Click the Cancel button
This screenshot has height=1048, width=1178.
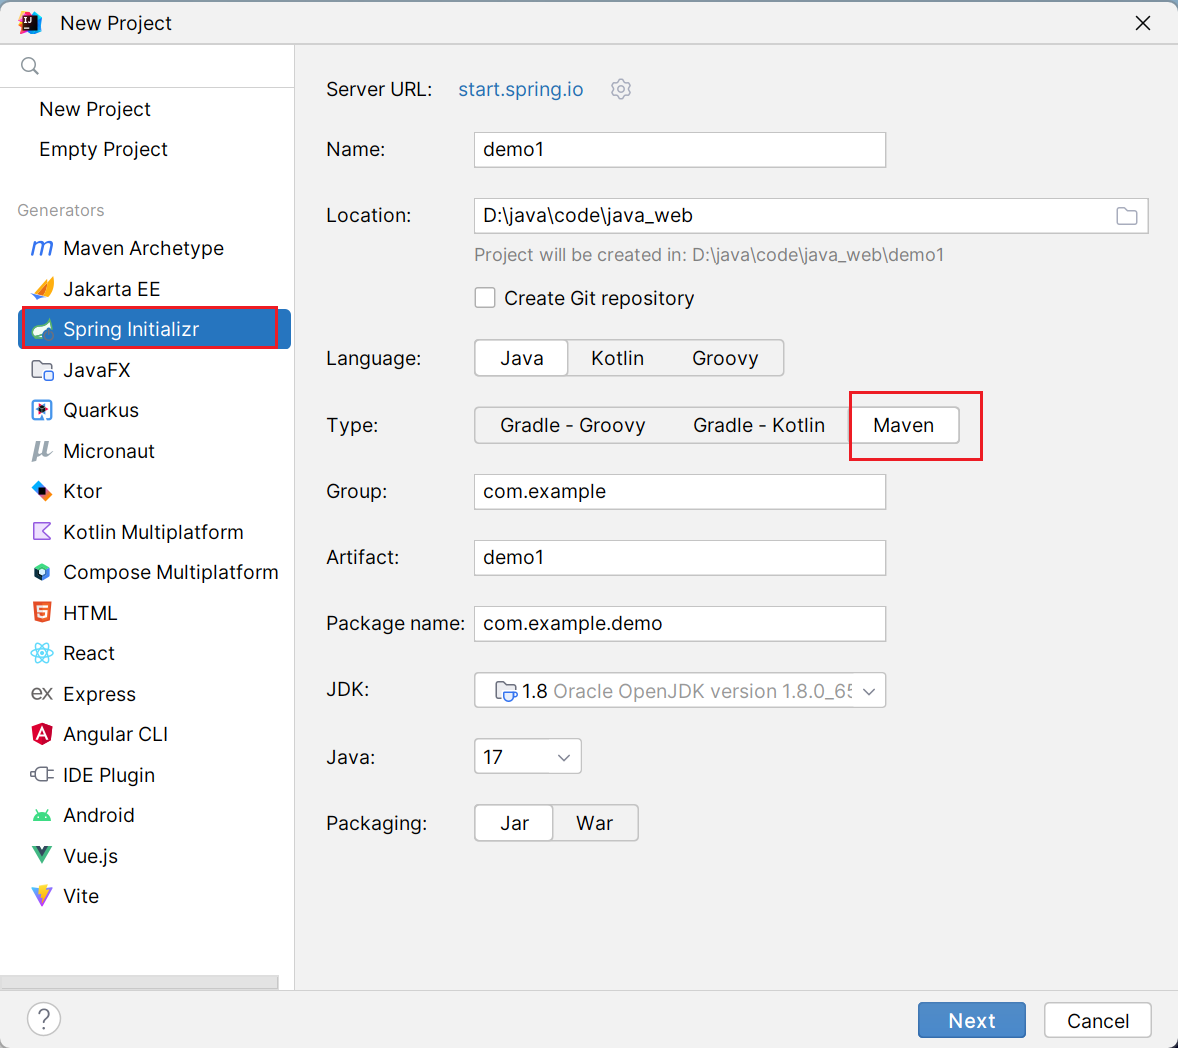[1098, 1020]
